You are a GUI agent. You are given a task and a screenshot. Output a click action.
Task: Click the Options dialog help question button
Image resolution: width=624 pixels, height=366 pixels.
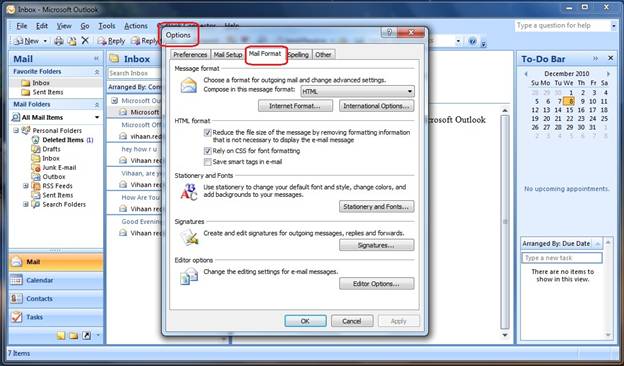coord(389,33)
